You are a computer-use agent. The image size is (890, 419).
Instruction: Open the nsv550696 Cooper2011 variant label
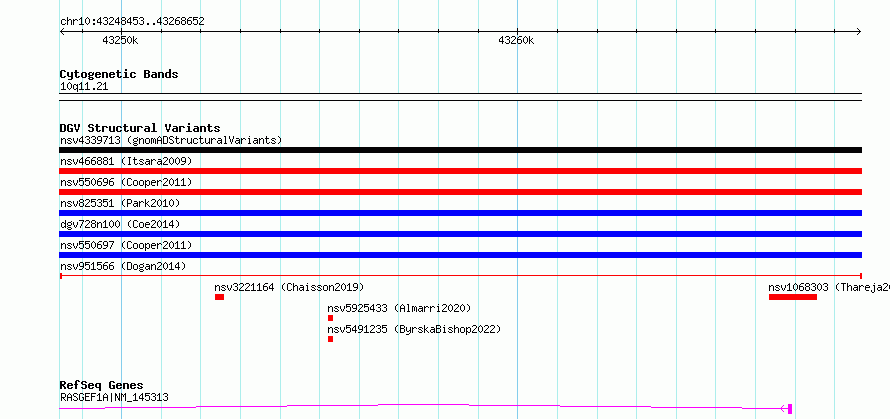pyautogui.click(x=126, y=182)
